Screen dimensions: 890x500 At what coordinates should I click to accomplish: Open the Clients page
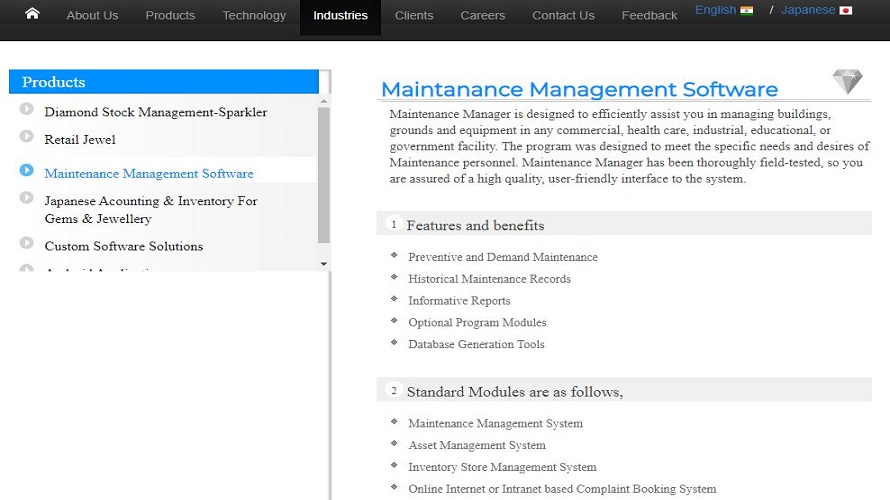[x=414, y=15]
